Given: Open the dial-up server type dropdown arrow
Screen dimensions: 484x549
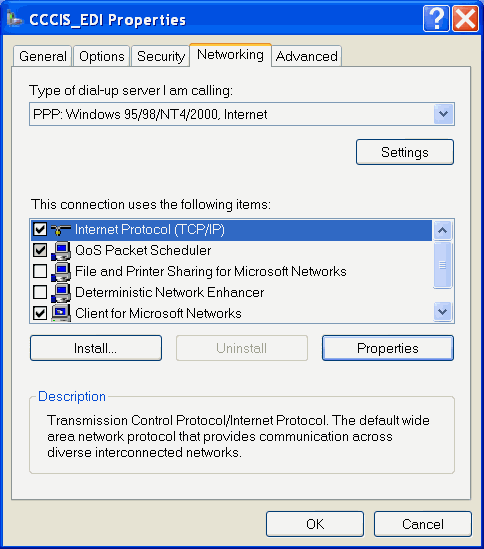Looking at the screenshot, I should pos(443,114).
